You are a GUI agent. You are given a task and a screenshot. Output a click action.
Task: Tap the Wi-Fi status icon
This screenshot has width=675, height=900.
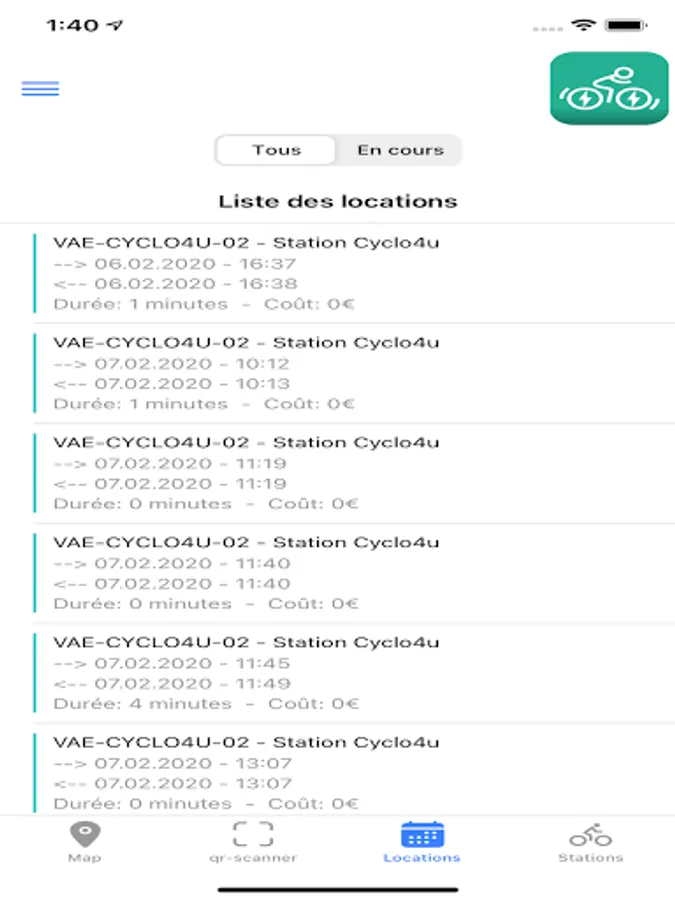[582, 25]
